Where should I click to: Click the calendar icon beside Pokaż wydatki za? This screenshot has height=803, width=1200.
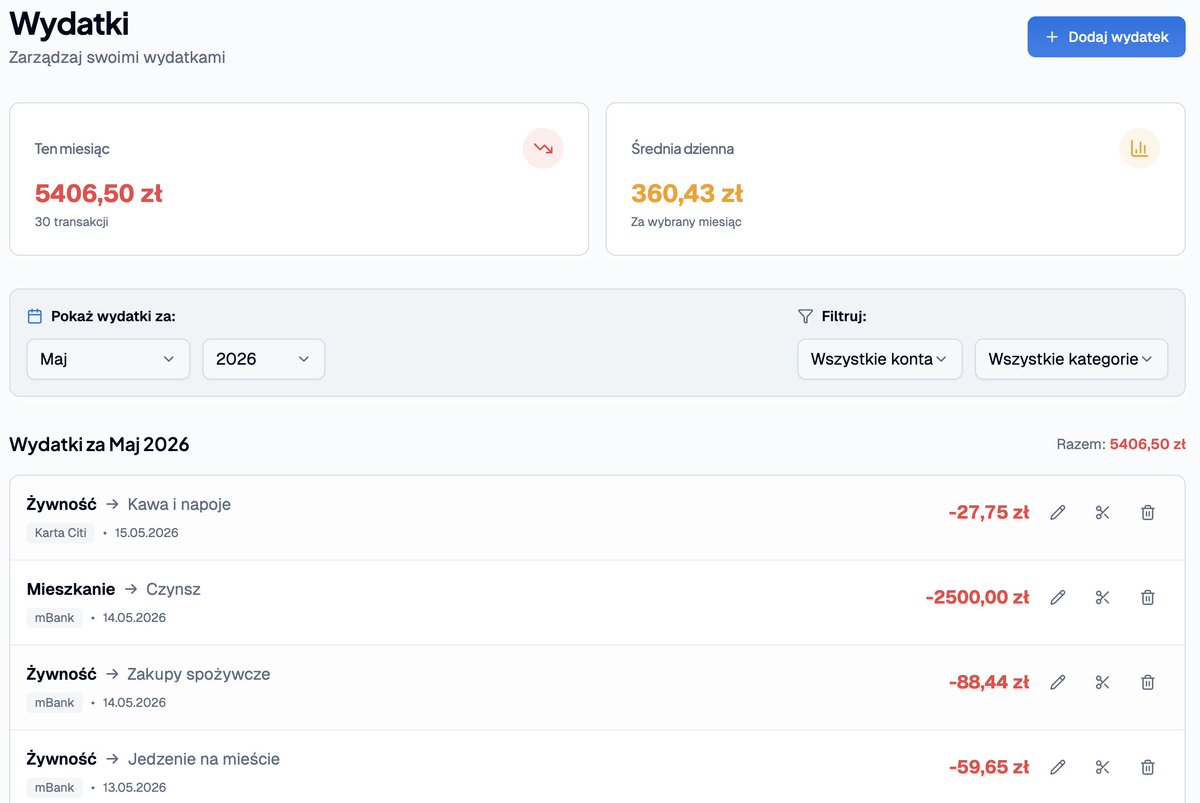[35, 316]
